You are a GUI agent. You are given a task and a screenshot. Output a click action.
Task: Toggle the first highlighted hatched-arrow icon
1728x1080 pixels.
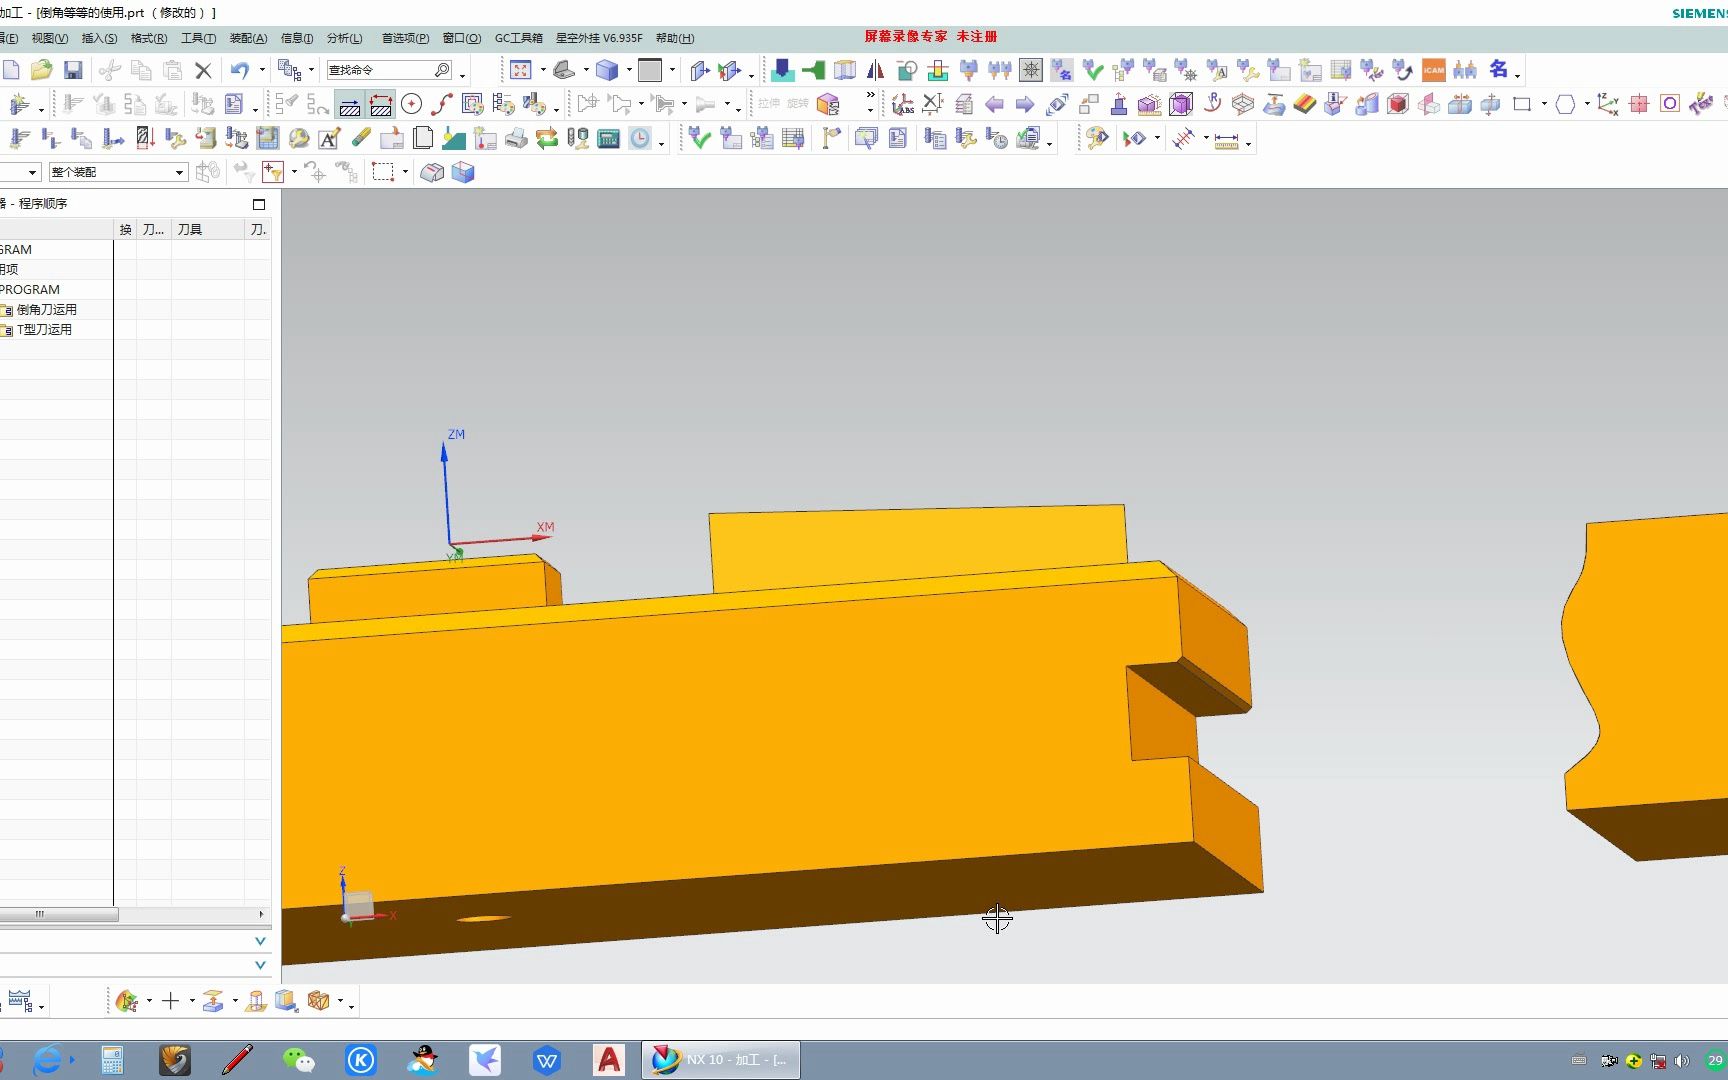(x=350, y=104)
